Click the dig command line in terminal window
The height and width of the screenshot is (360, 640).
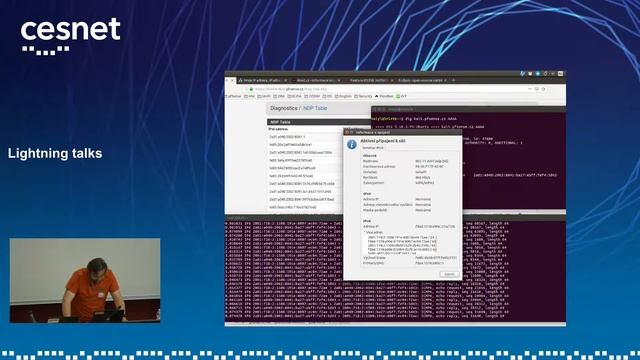[x=413, y=119]
